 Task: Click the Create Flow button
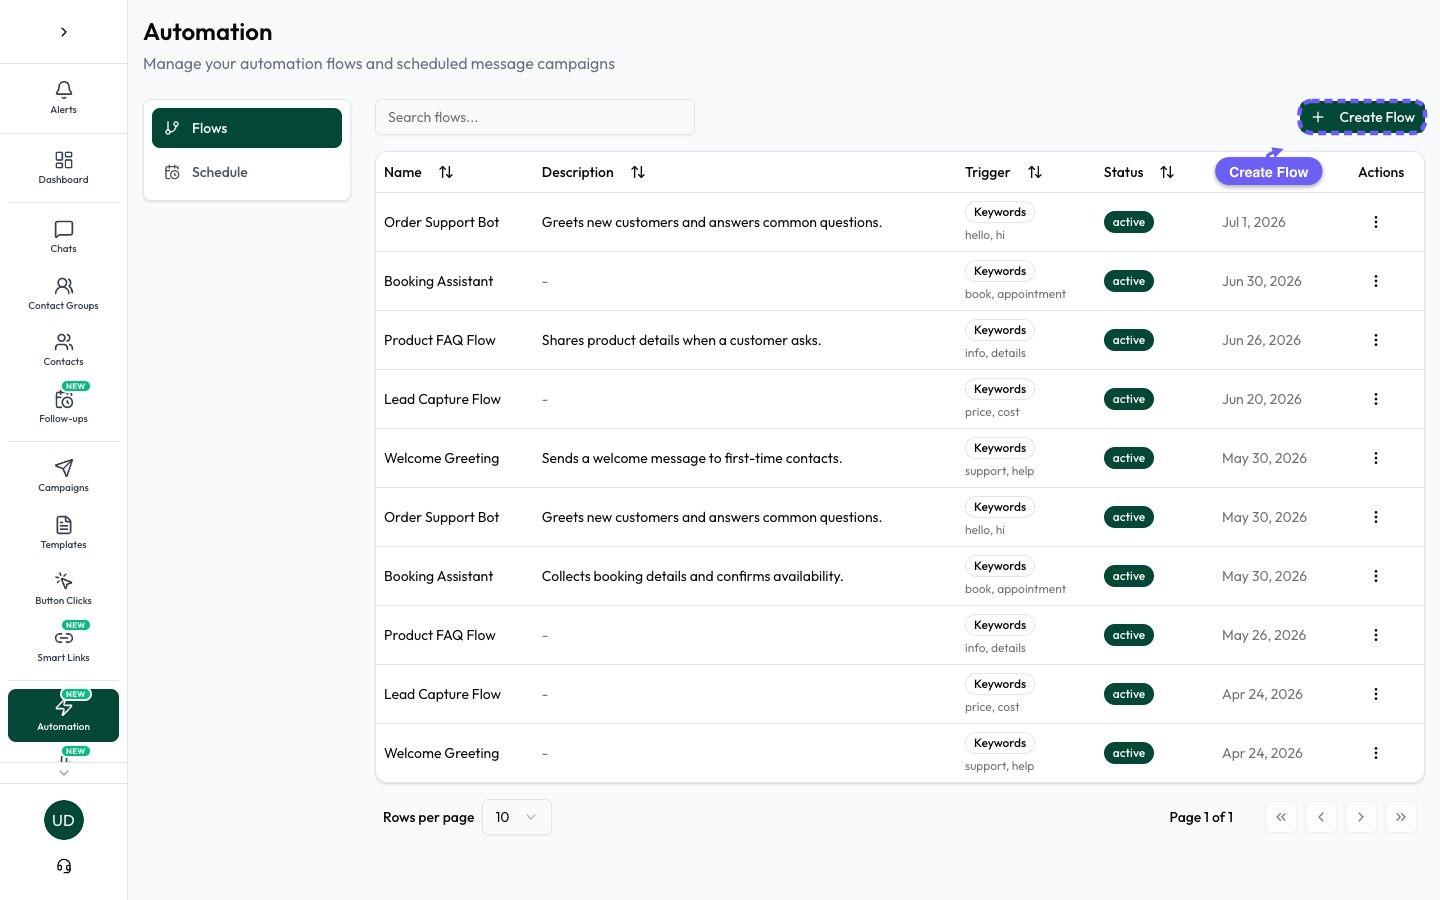(x=1362, y=117)
